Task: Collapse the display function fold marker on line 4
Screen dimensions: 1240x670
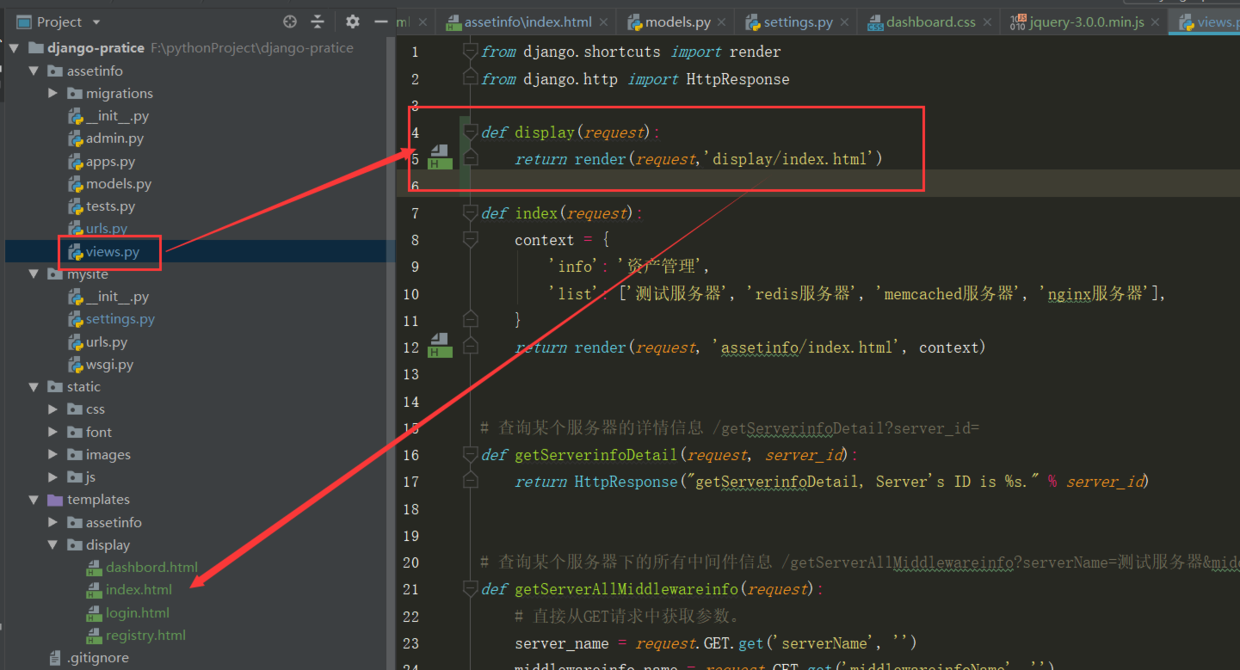Action: click(x=470, y=132)
